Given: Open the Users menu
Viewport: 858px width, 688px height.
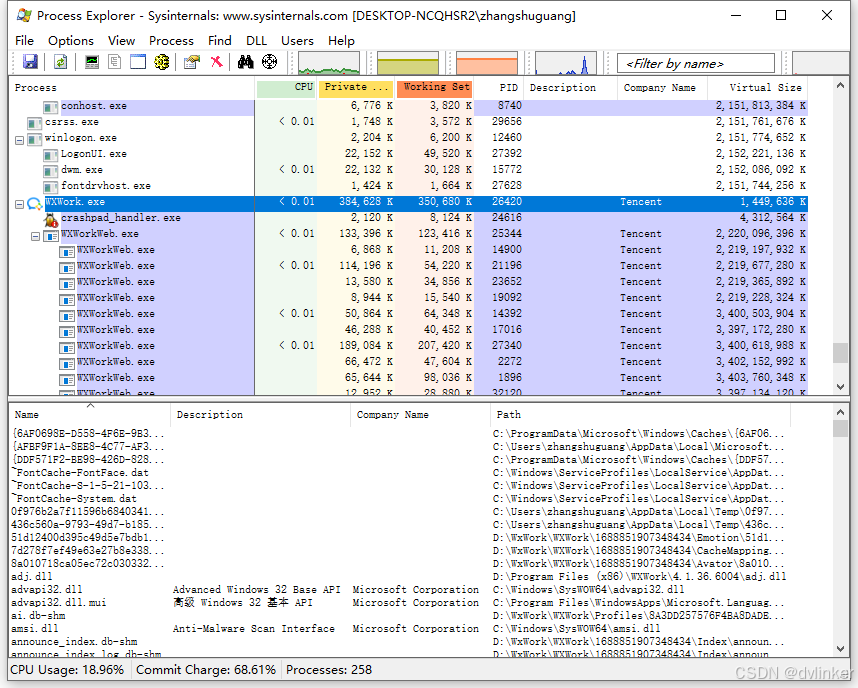Looking at the screenshot, I should click(297, 41).
